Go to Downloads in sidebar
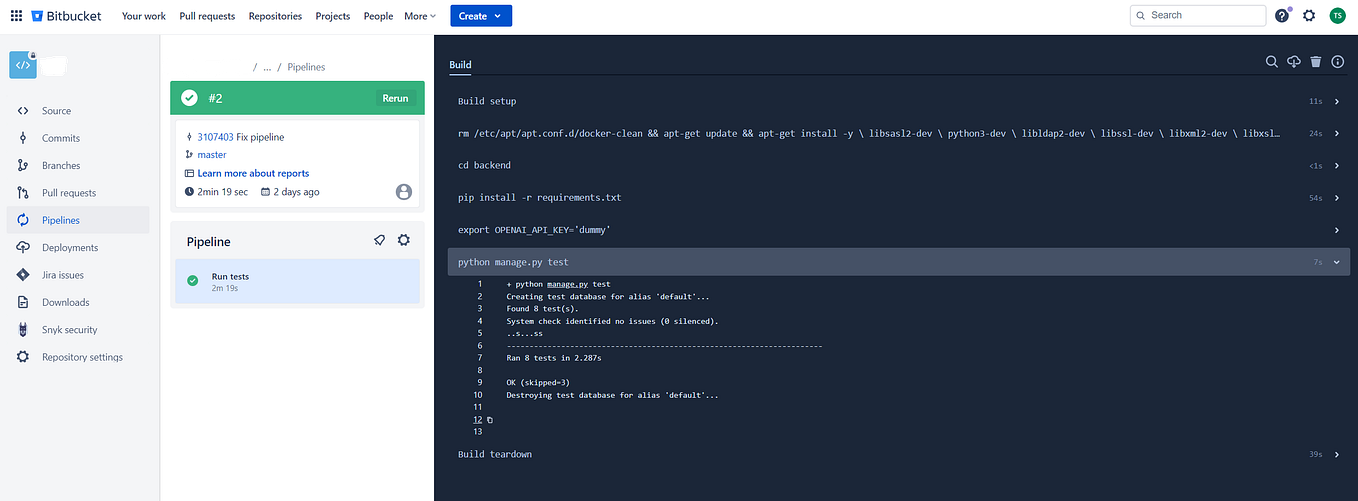 click(x=66, y=302)
